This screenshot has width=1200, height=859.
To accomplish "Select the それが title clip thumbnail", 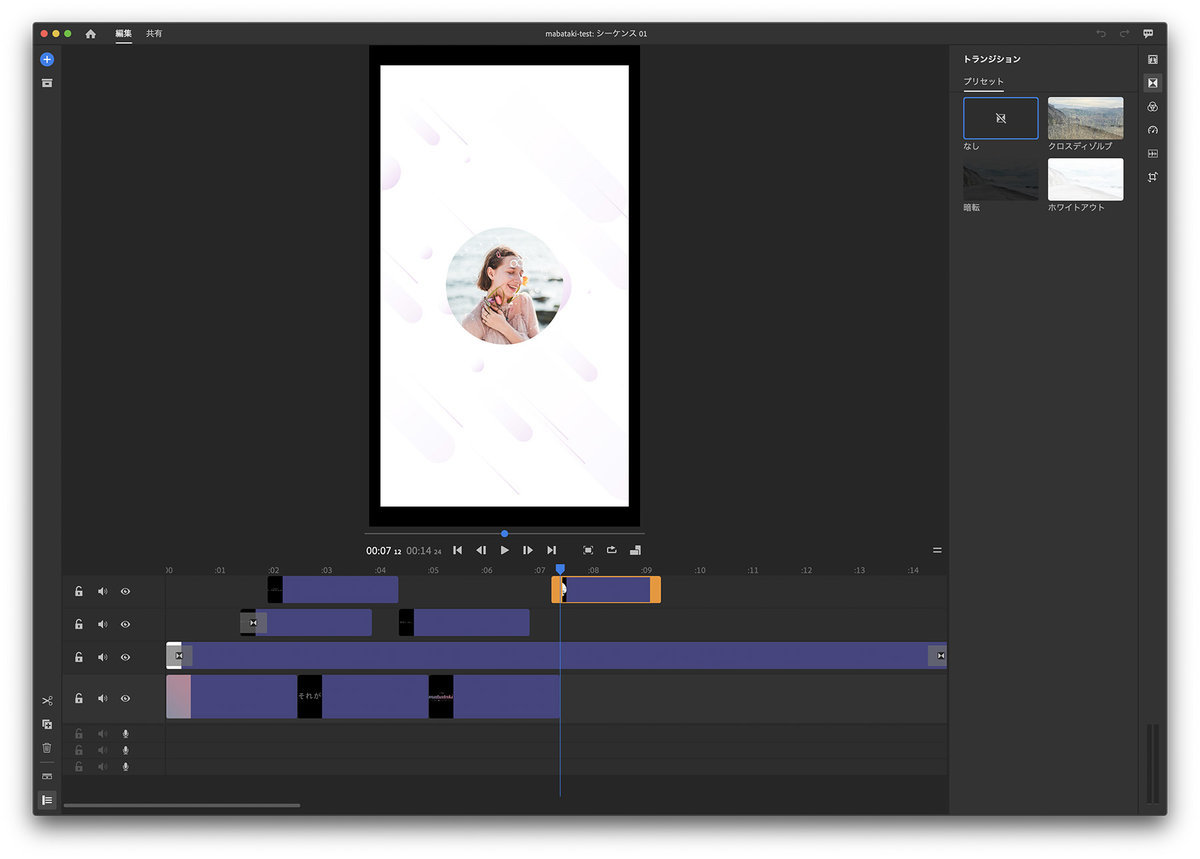I will pyautogui.click(x=310, y=696).
